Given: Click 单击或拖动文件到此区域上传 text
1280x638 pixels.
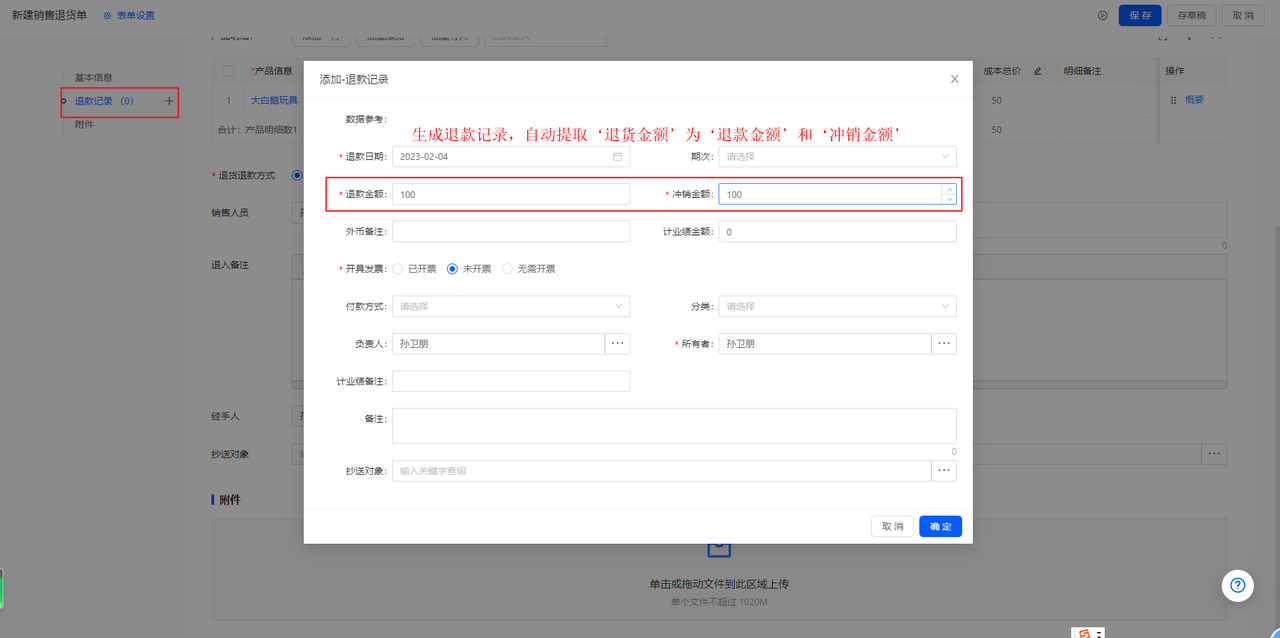Looking at the screenshot, I should tap(719, 584).
